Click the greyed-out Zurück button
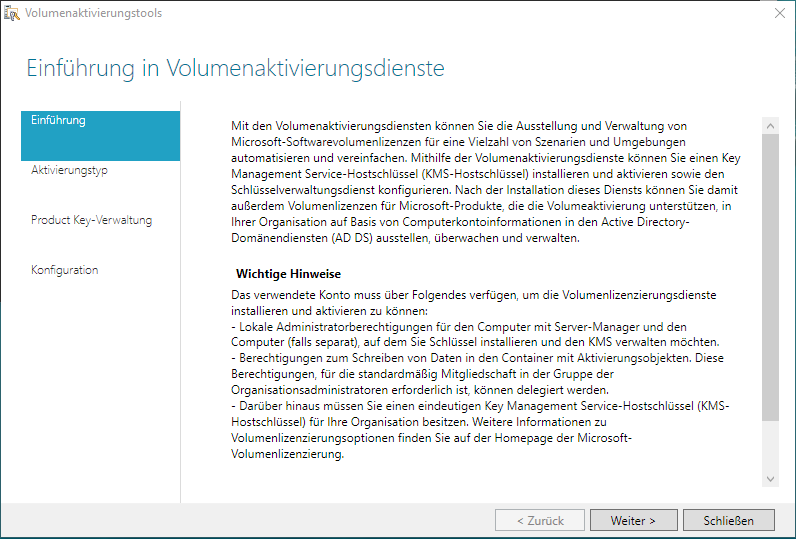The width and height of the screenshot is (796, 539). click(540, 520)
